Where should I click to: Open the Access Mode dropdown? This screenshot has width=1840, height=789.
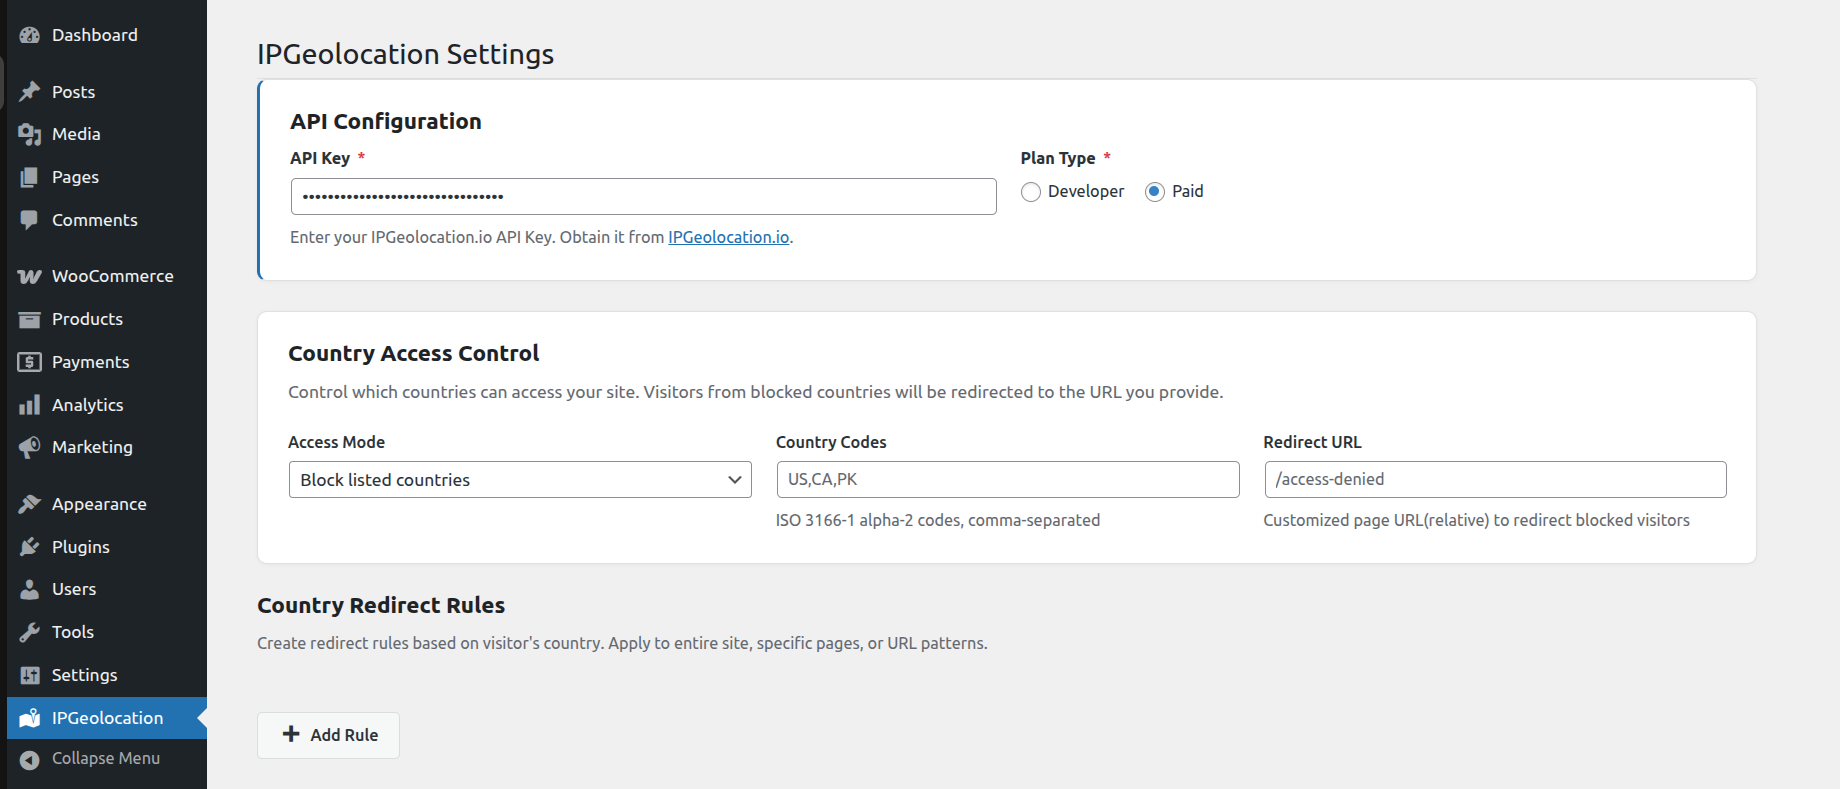coord(520,480)
